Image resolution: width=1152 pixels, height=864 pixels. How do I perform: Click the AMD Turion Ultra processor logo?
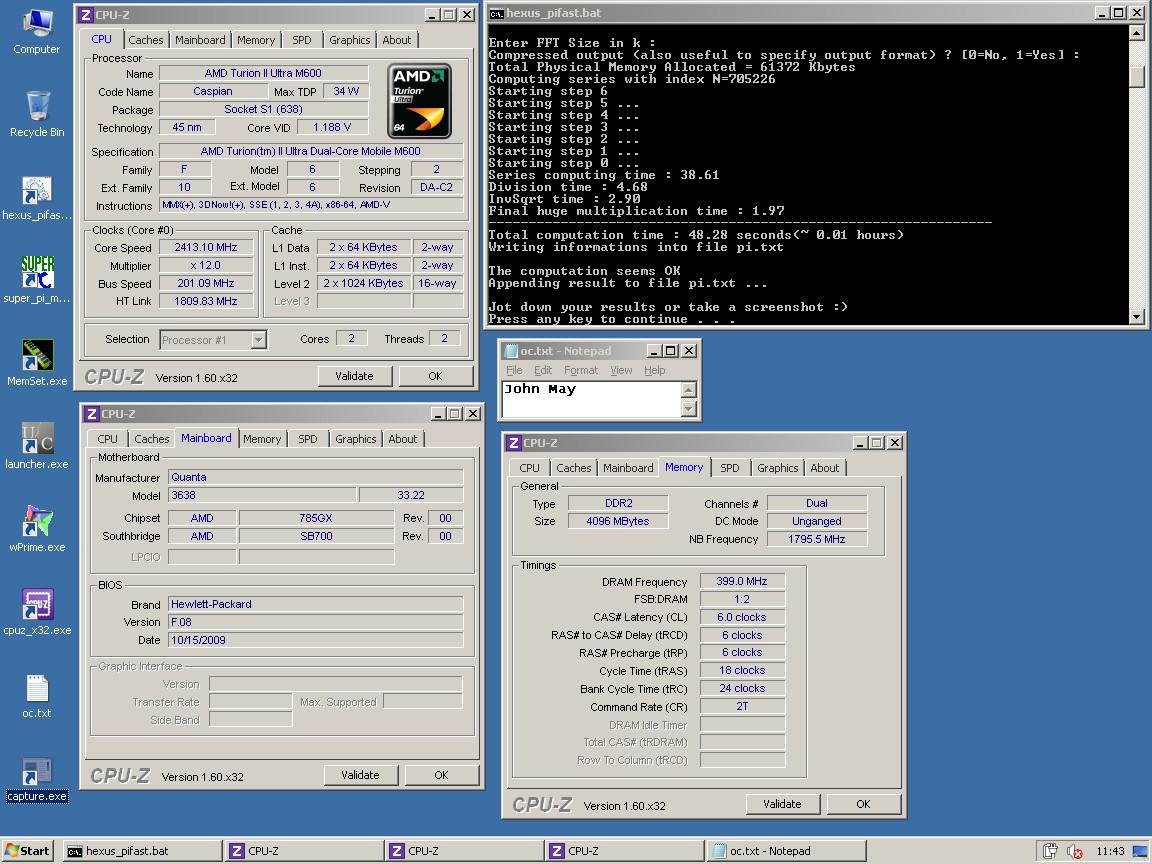420,101
